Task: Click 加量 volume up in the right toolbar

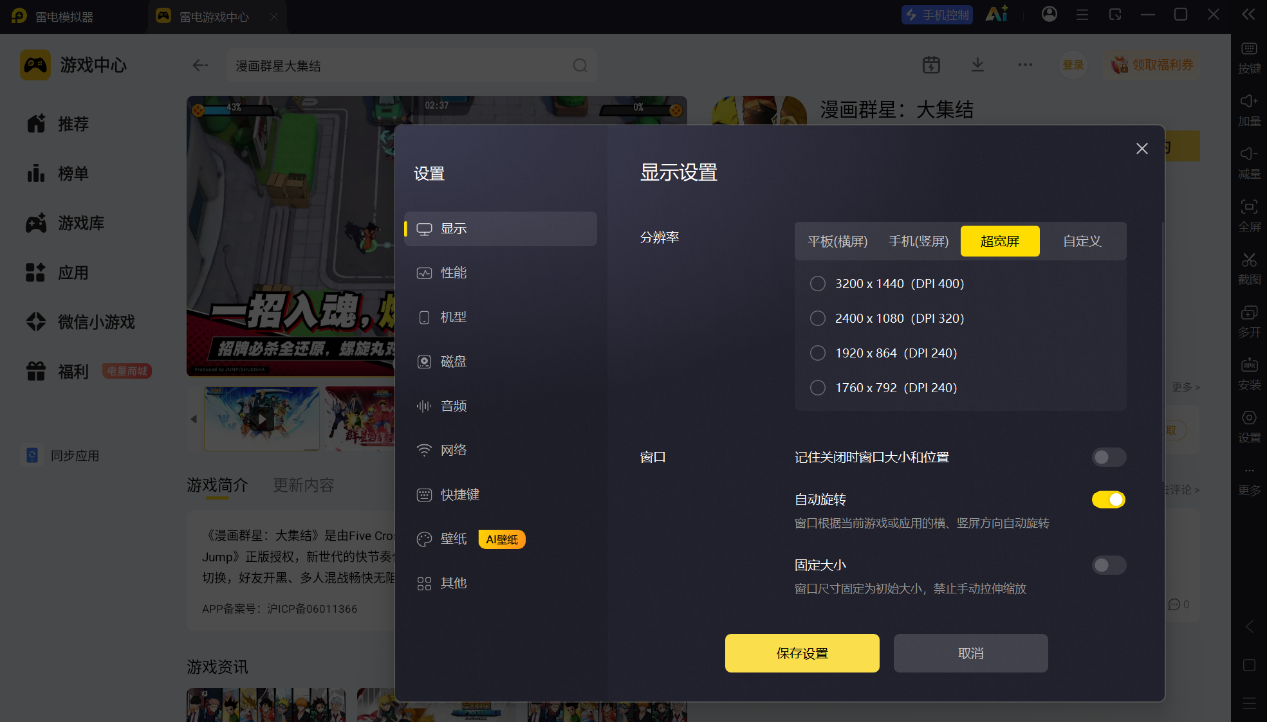Action: pyautogui.click(x=1249, y=110)
